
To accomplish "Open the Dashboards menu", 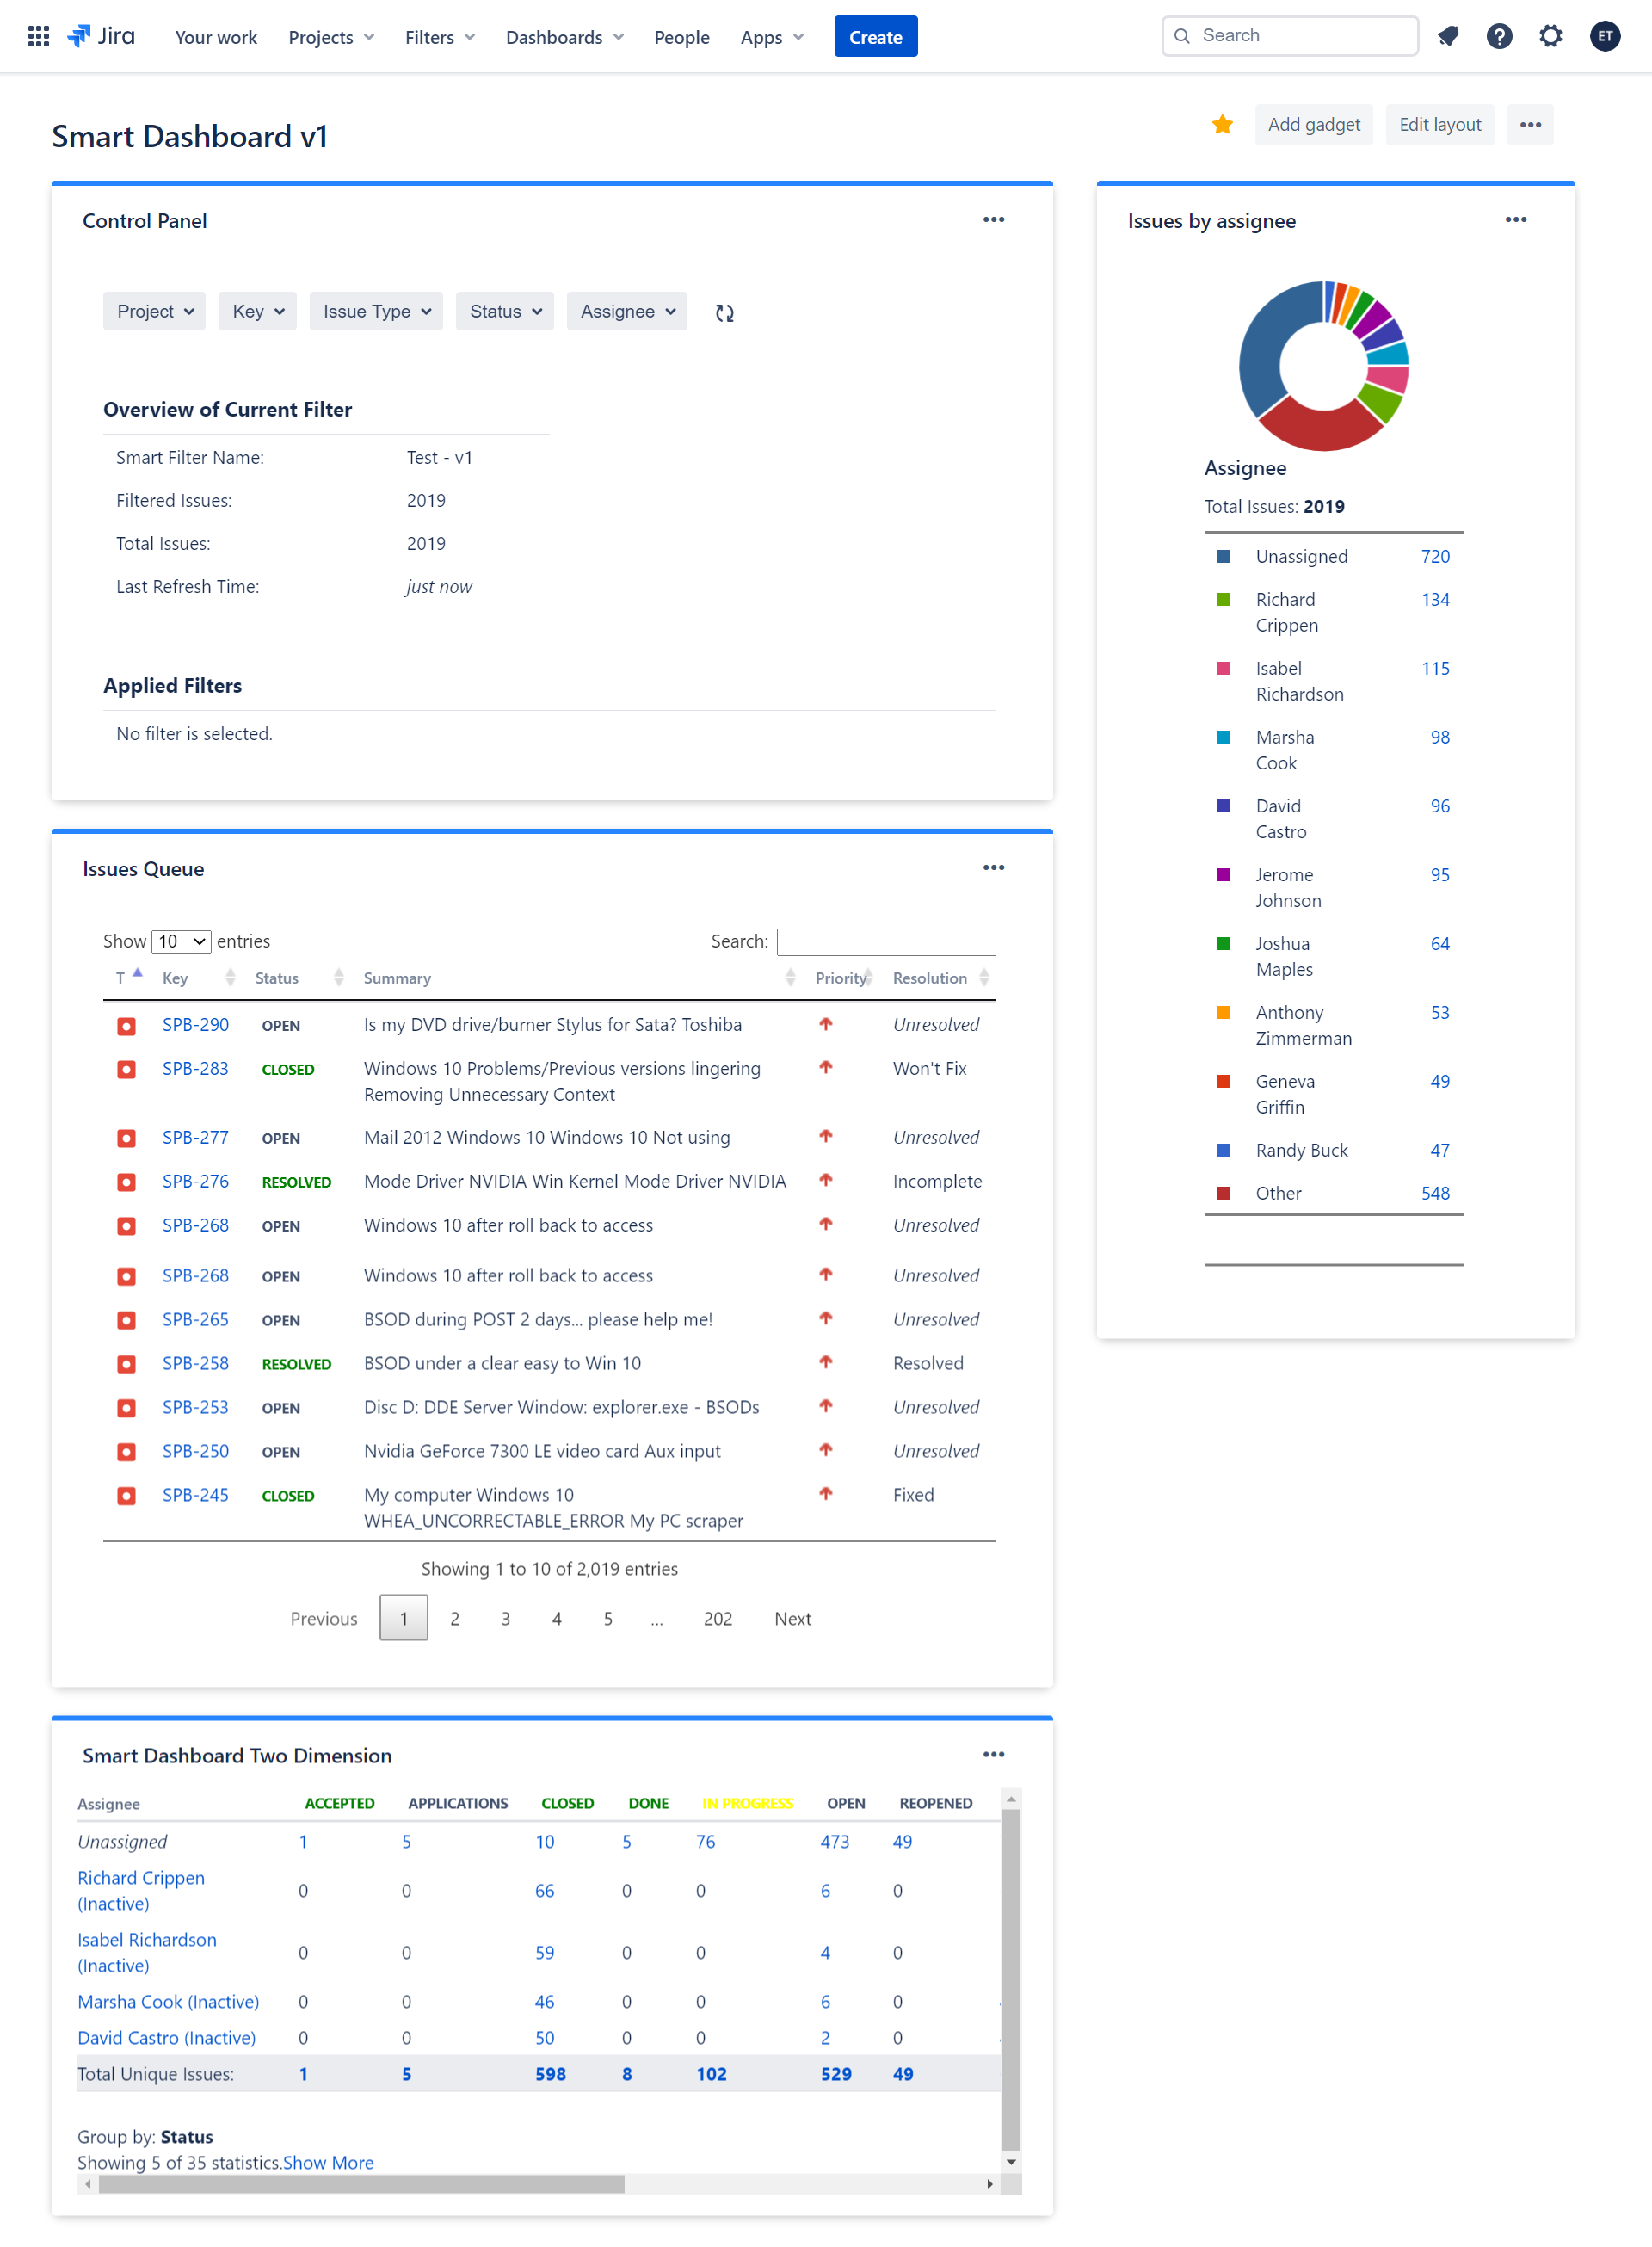I will [564, 37].
